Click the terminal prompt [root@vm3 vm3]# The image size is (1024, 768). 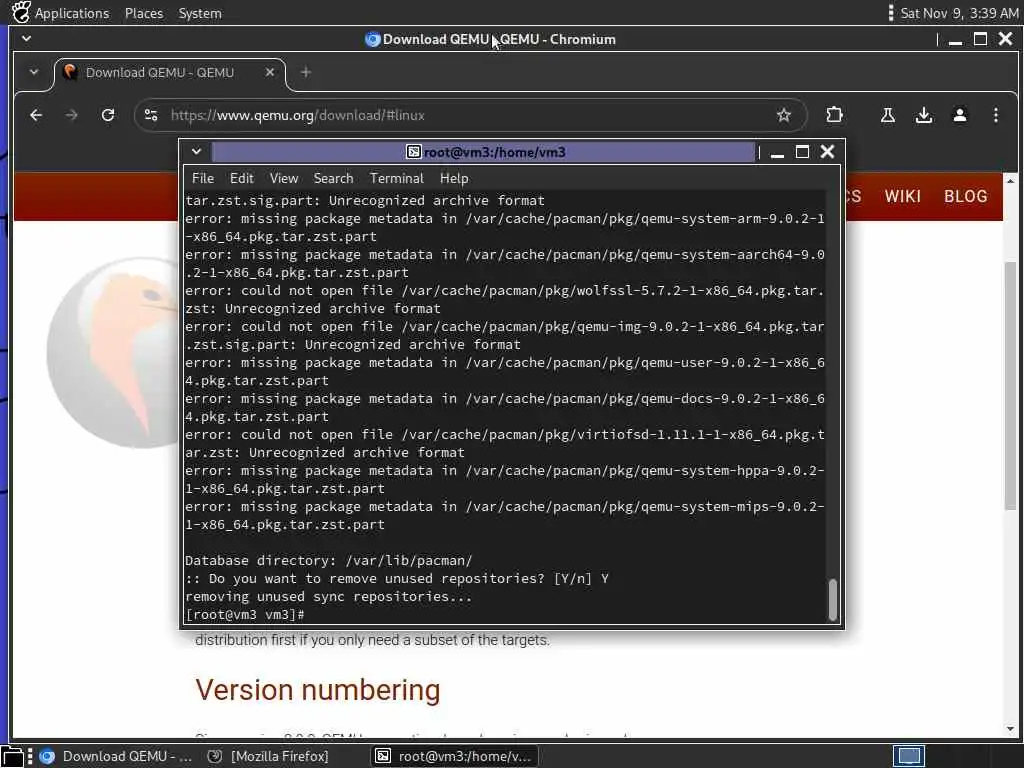click(x=244, y=615)
